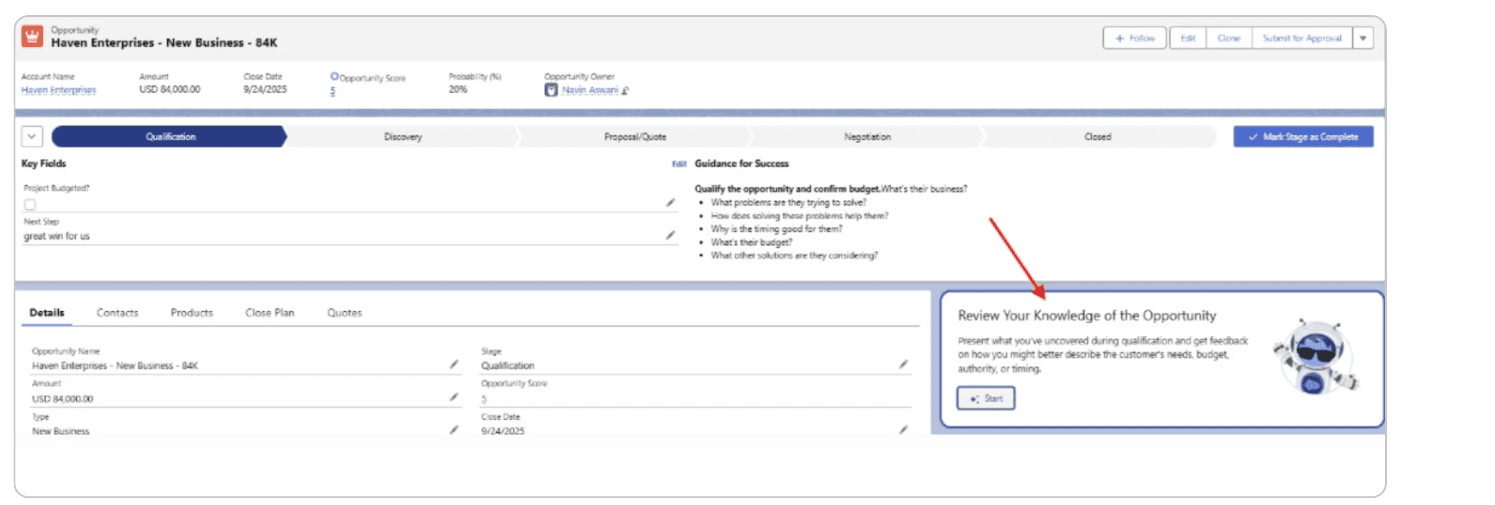Click the Follow button
Image resolution: width=1495 pixels, height=505 pixels.
1135,38
